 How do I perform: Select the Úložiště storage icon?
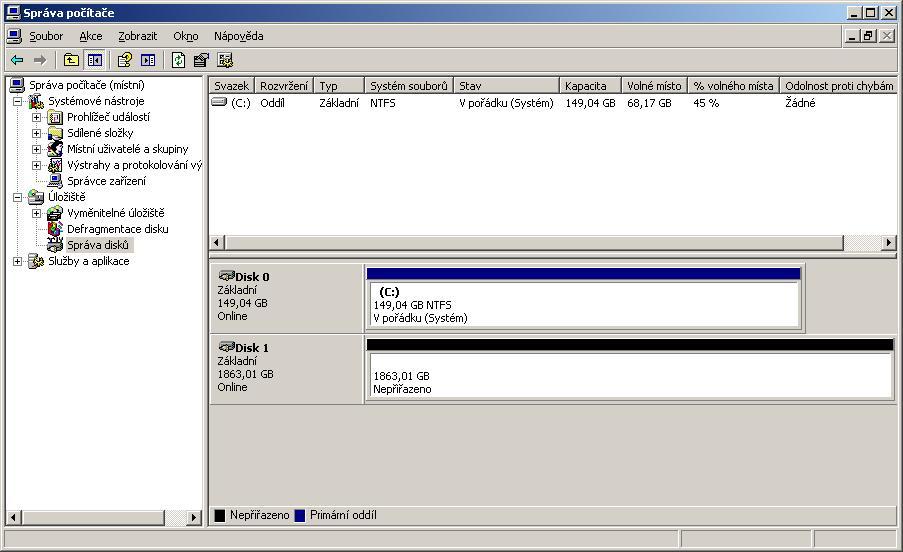coord(36,197)
